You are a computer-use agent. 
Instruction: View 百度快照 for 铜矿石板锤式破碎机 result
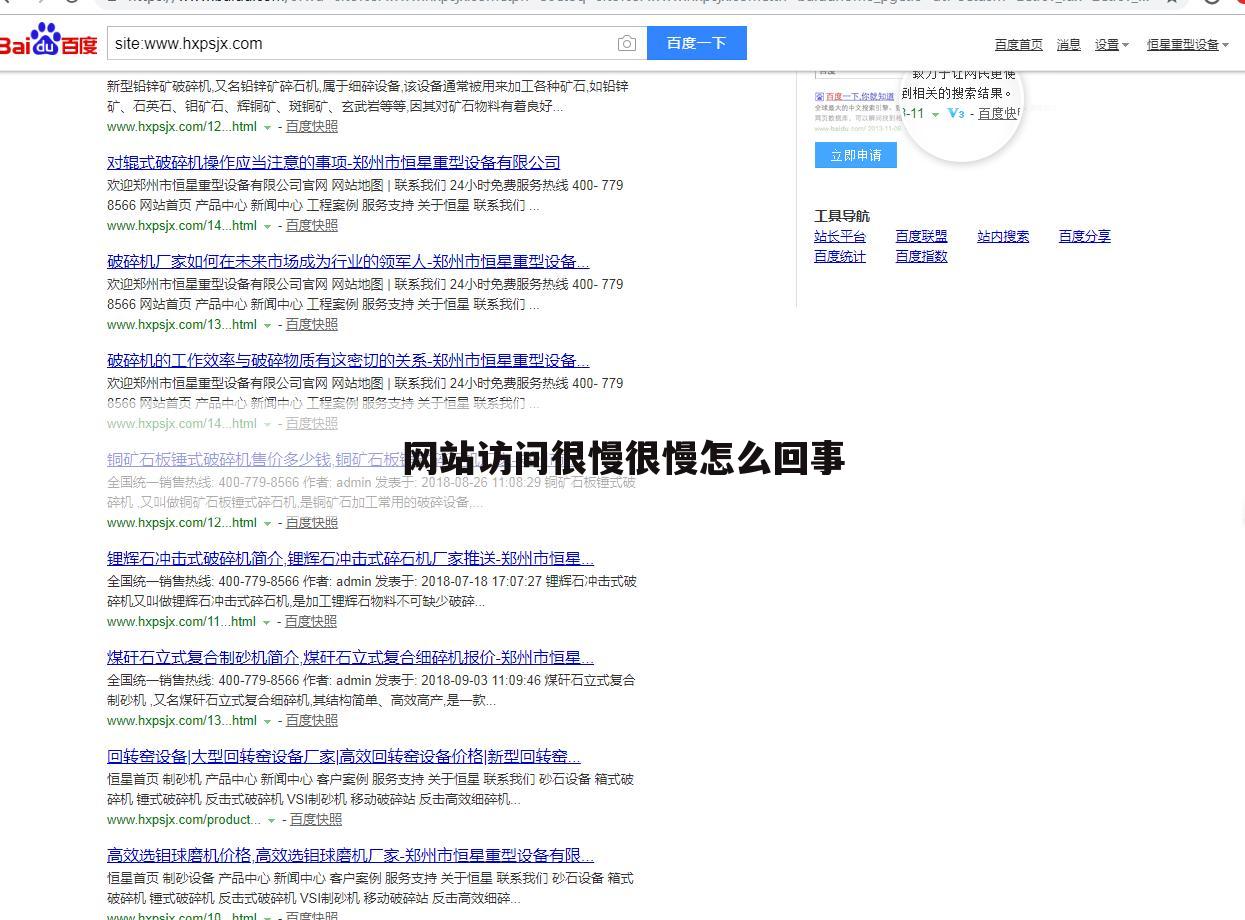coord(312,522)
